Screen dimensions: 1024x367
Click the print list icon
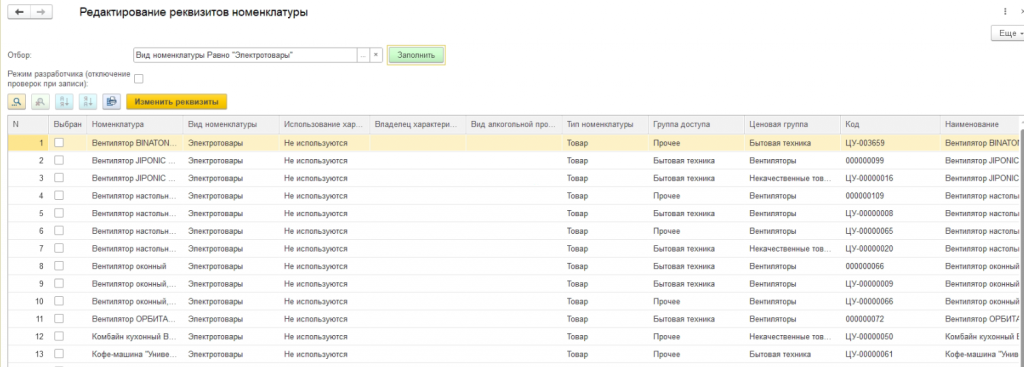[112, 101]
